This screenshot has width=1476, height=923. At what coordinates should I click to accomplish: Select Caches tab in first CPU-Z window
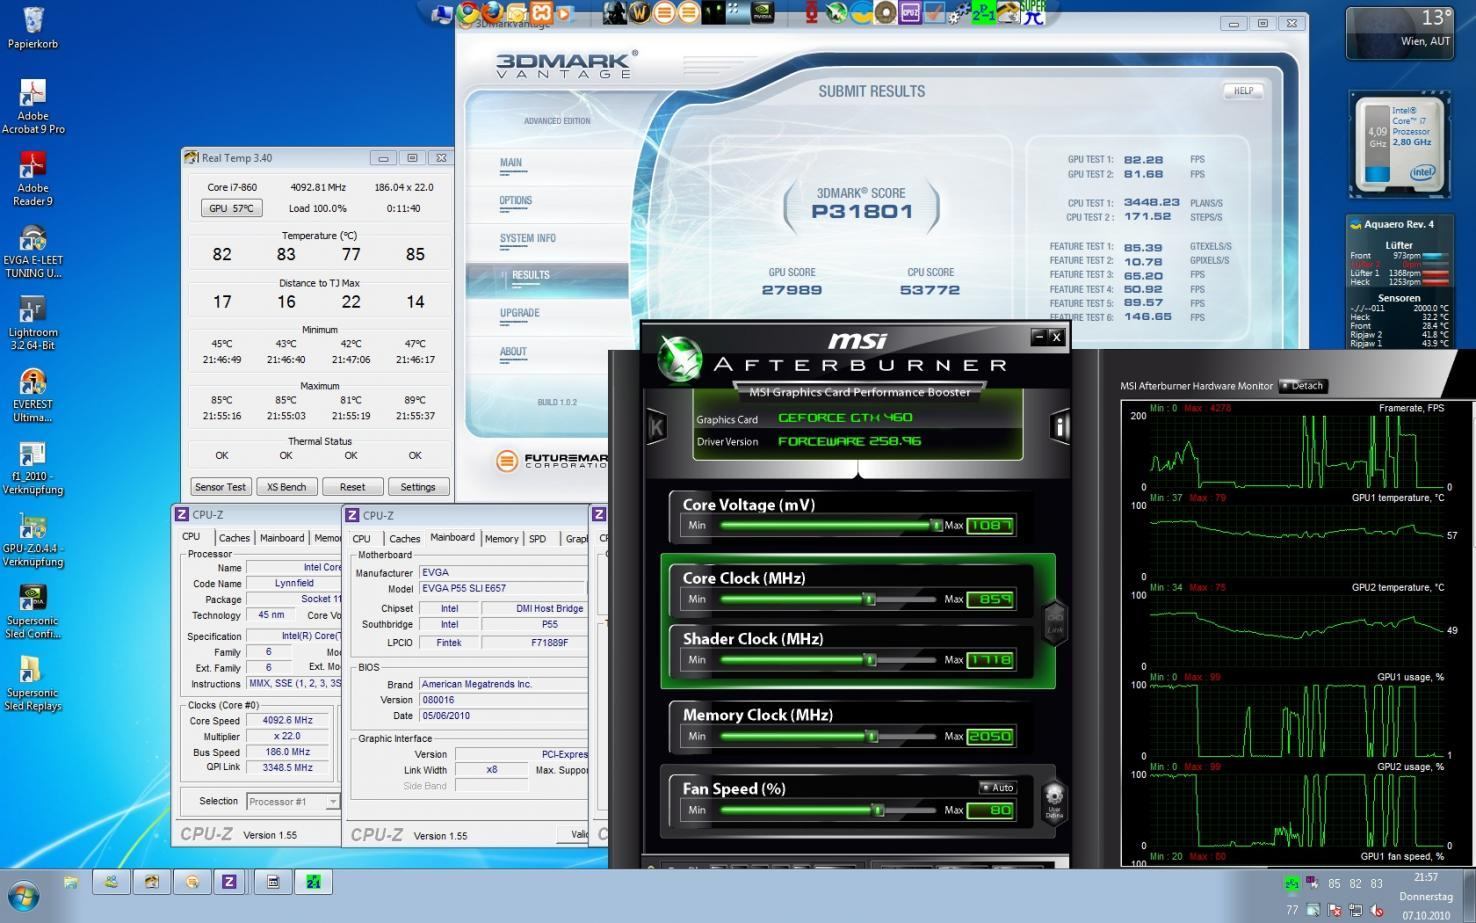point(234,538)
